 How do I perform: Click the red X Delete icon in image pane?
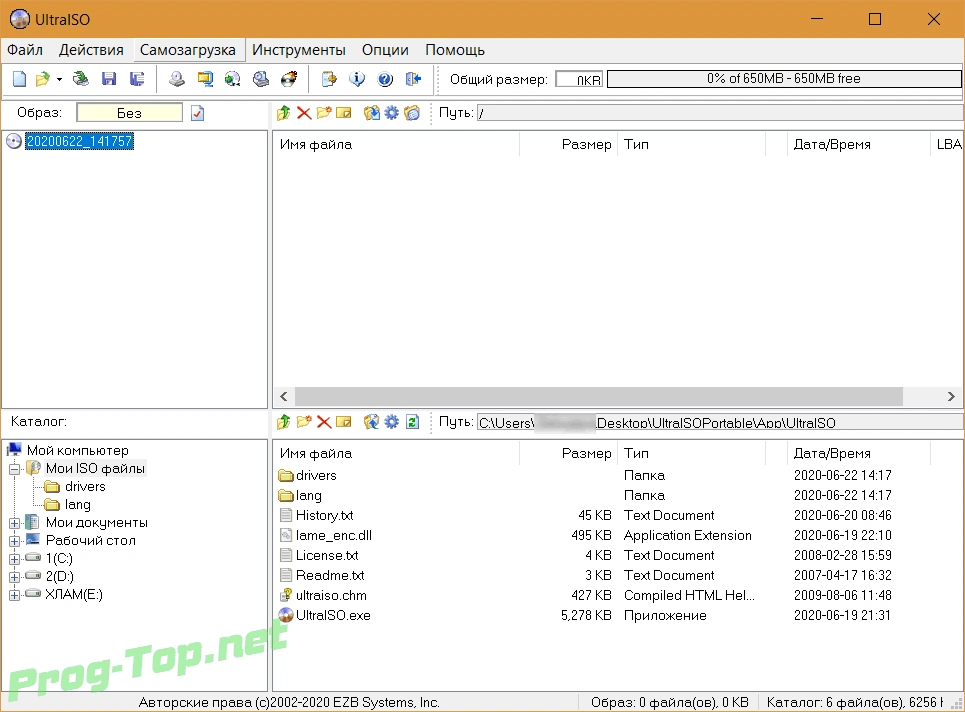click(304, 113)
